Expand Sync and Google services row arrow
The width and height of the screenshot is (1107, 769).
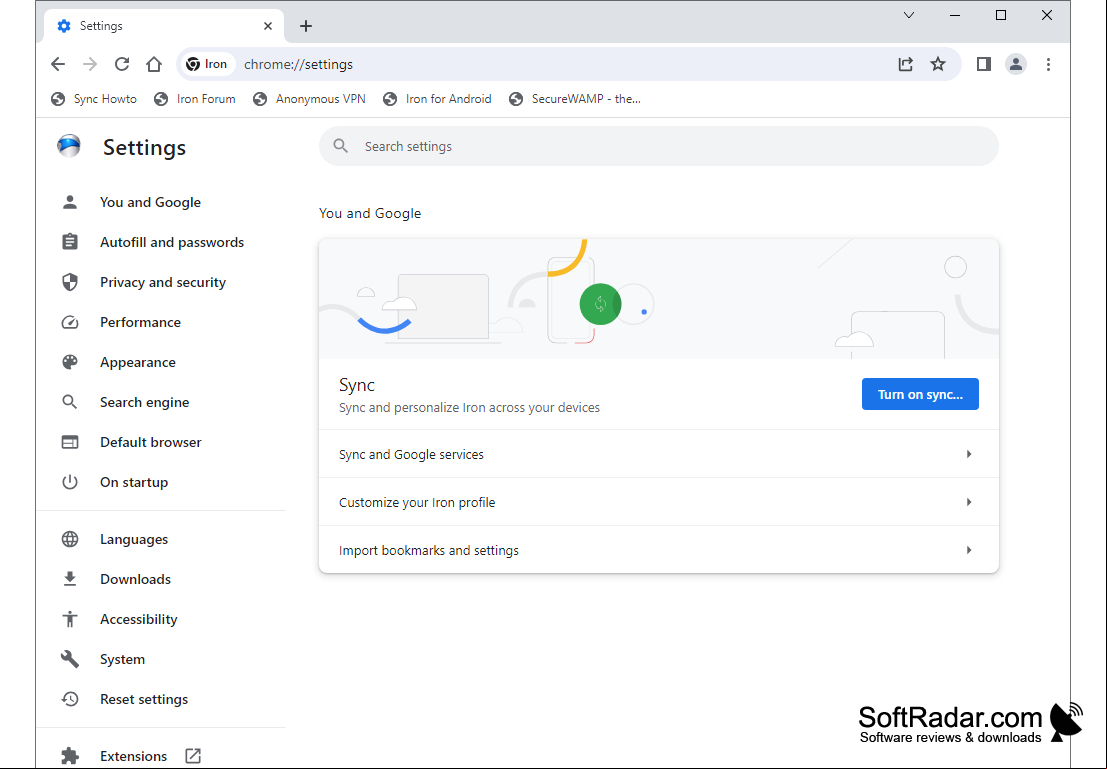click(x=969, y=454)
